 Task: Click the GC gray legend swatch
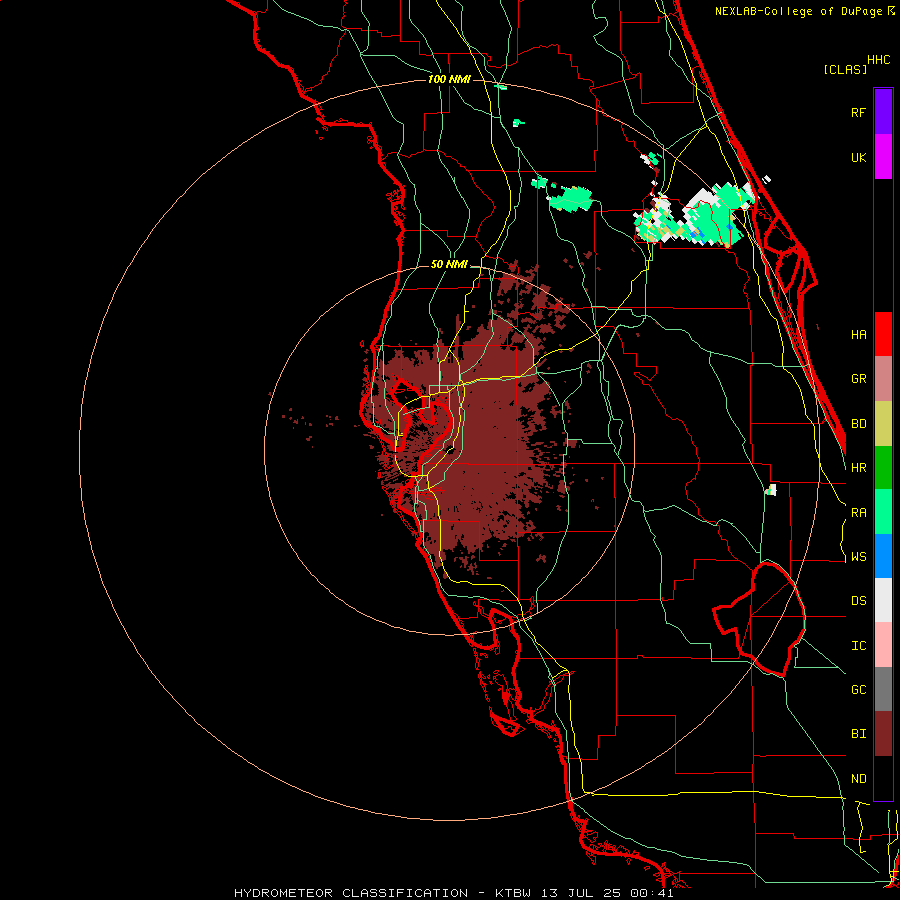[883, 689]
